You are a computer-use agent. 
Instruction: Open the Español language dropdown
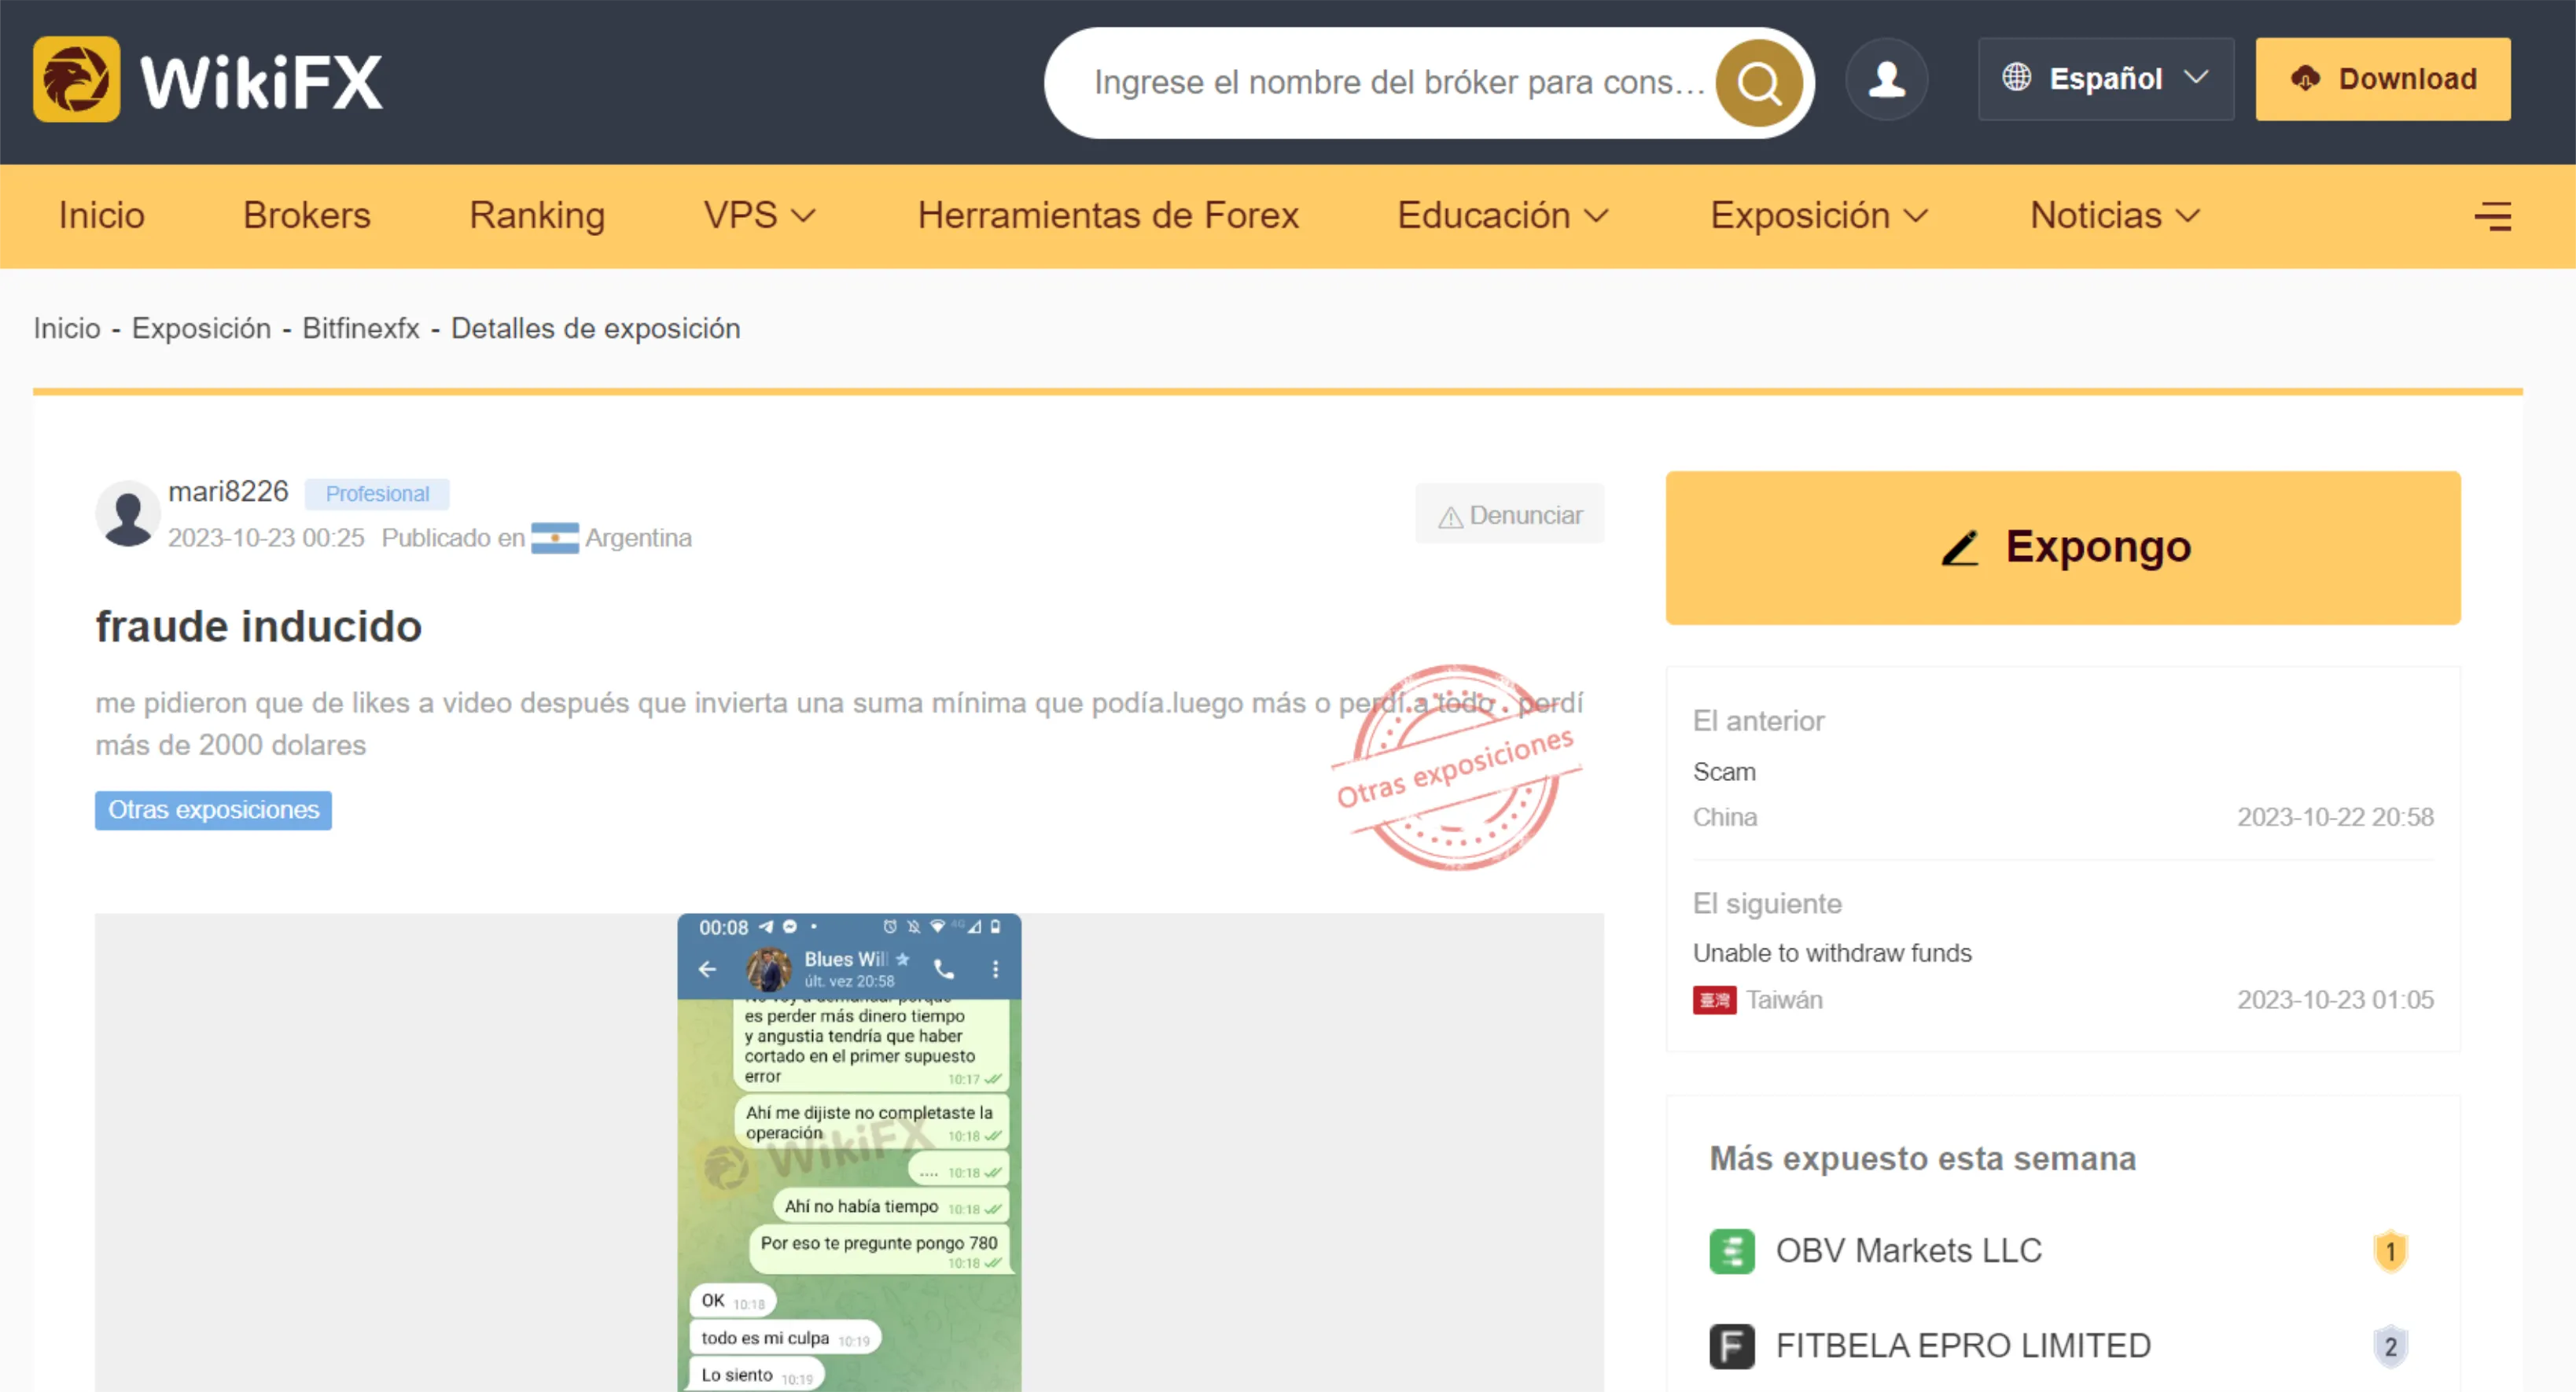(2105, 79)
